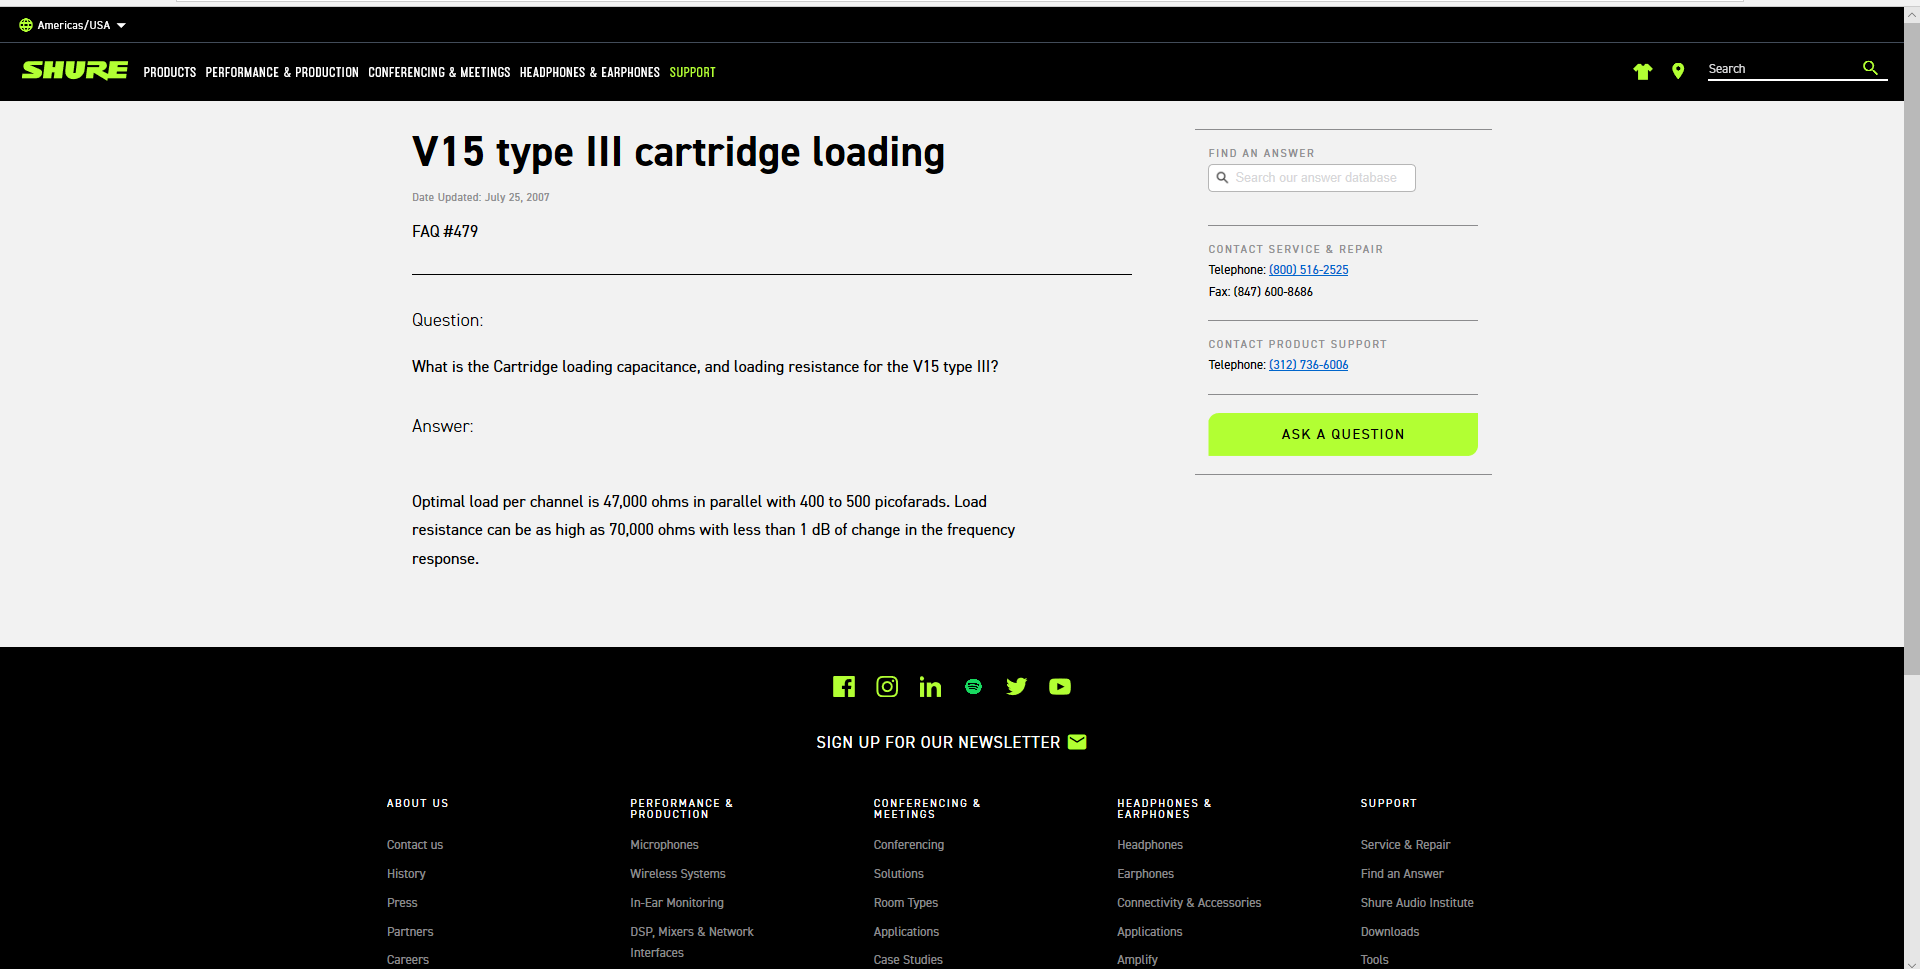Open footer Case Studies link
This screenshot has width=1920, height=969.
[908, 960]
